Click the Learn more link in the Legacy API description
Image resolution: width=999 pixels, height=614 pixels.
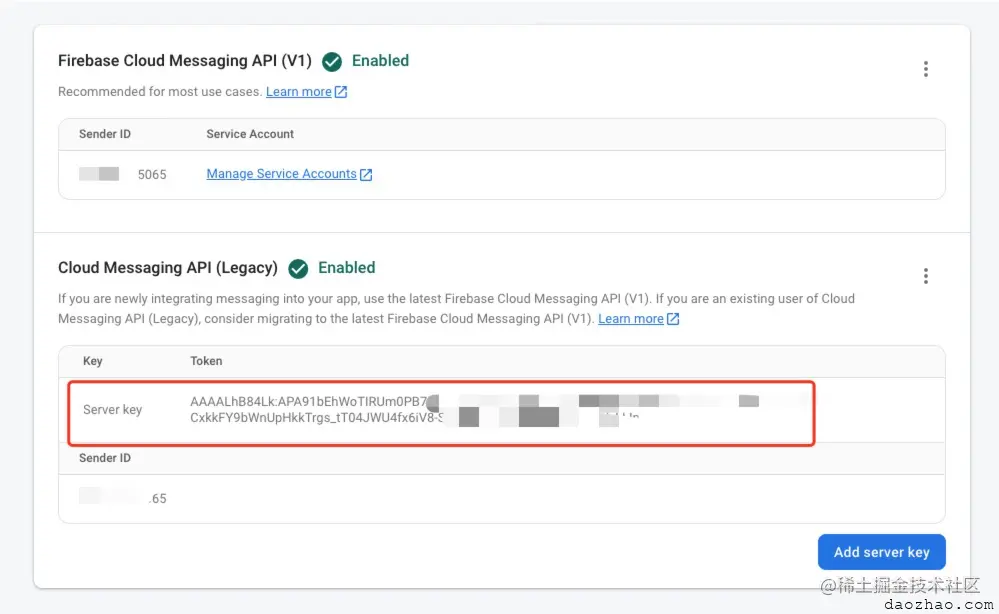coord(630,318)
